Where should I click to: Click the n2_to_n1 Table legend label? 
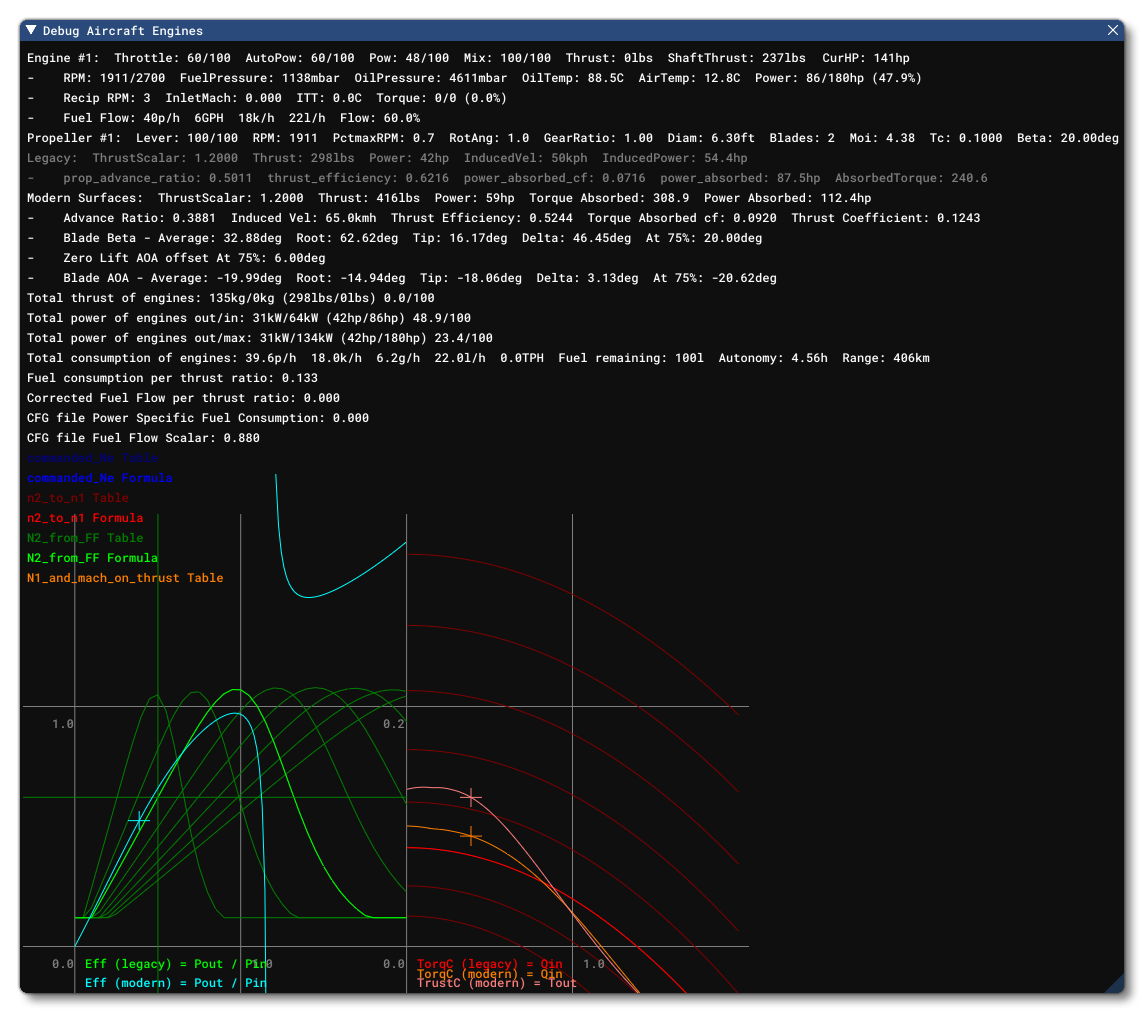77,498
